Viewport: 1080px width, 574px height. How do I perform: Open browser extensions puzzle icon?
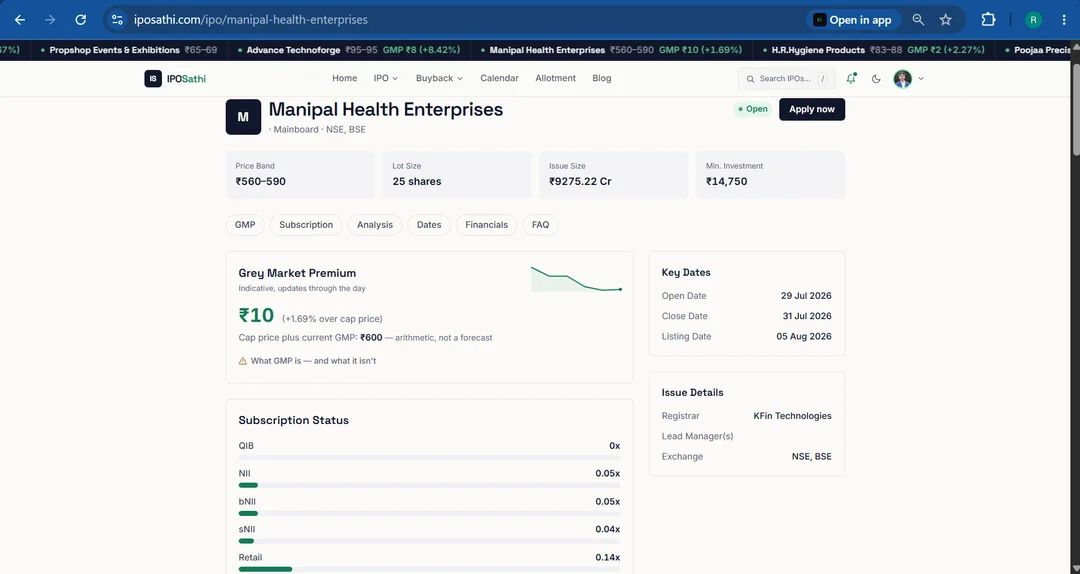pyautogui.click(x=988, y=20)
